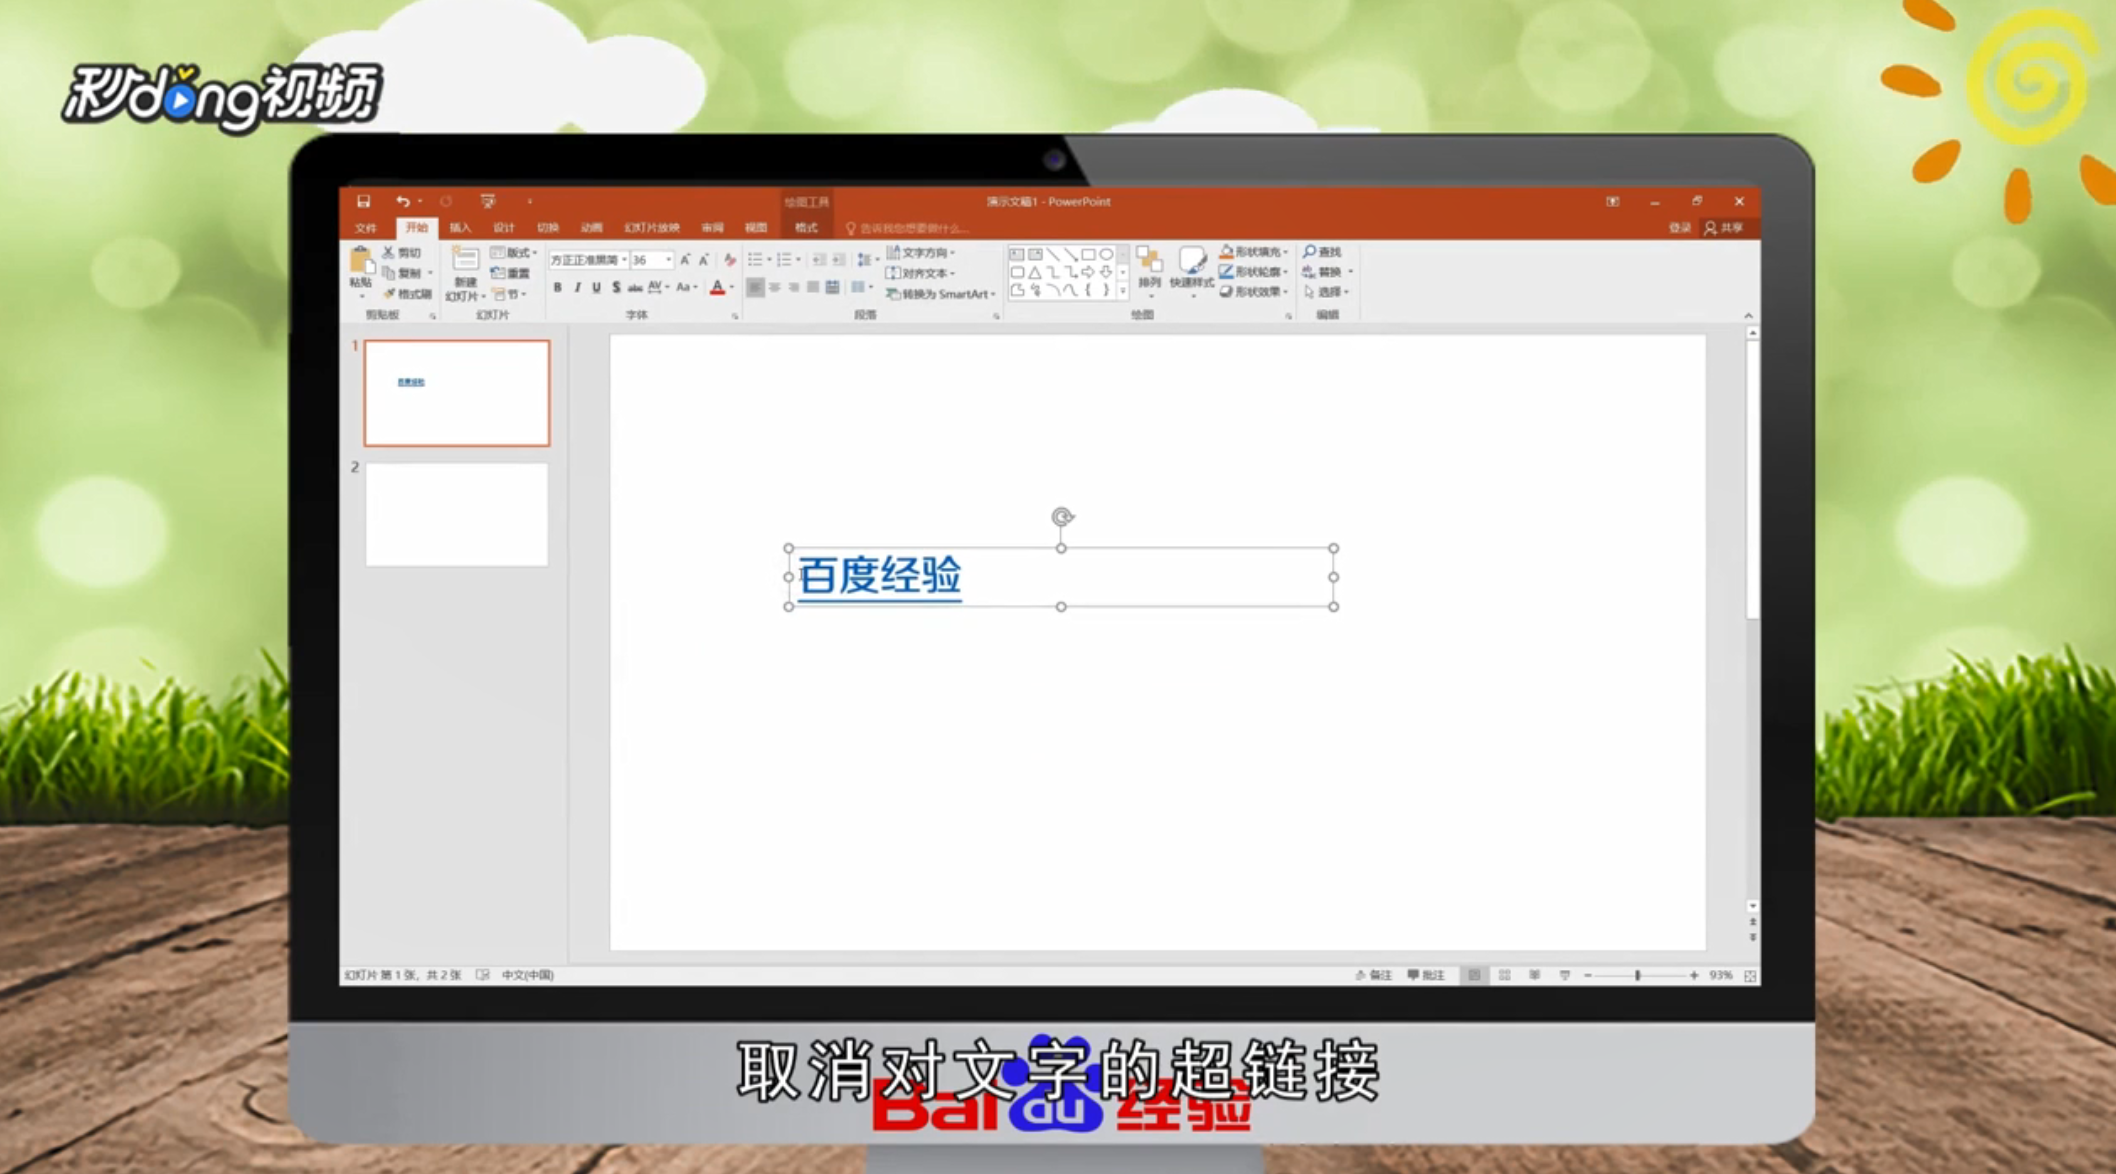Increase font size with larger A icon
The image size is (2116, 1174).
(685, 260)
